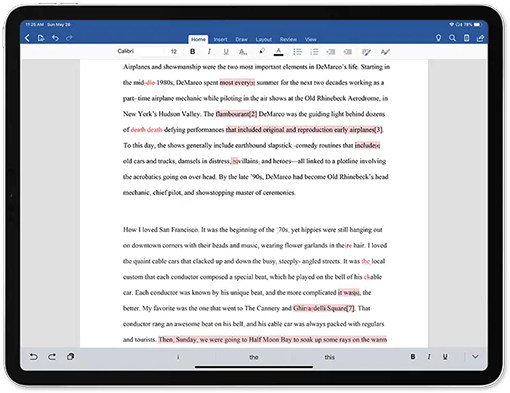510x393 pixels.
Task: Open the search magnifier icon
Action: (452, 38)
